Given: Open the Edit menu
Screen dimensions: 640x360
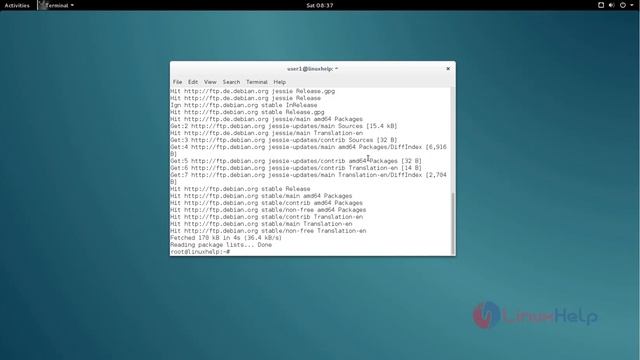Looking at the screenshot, I should coord(193,82).
